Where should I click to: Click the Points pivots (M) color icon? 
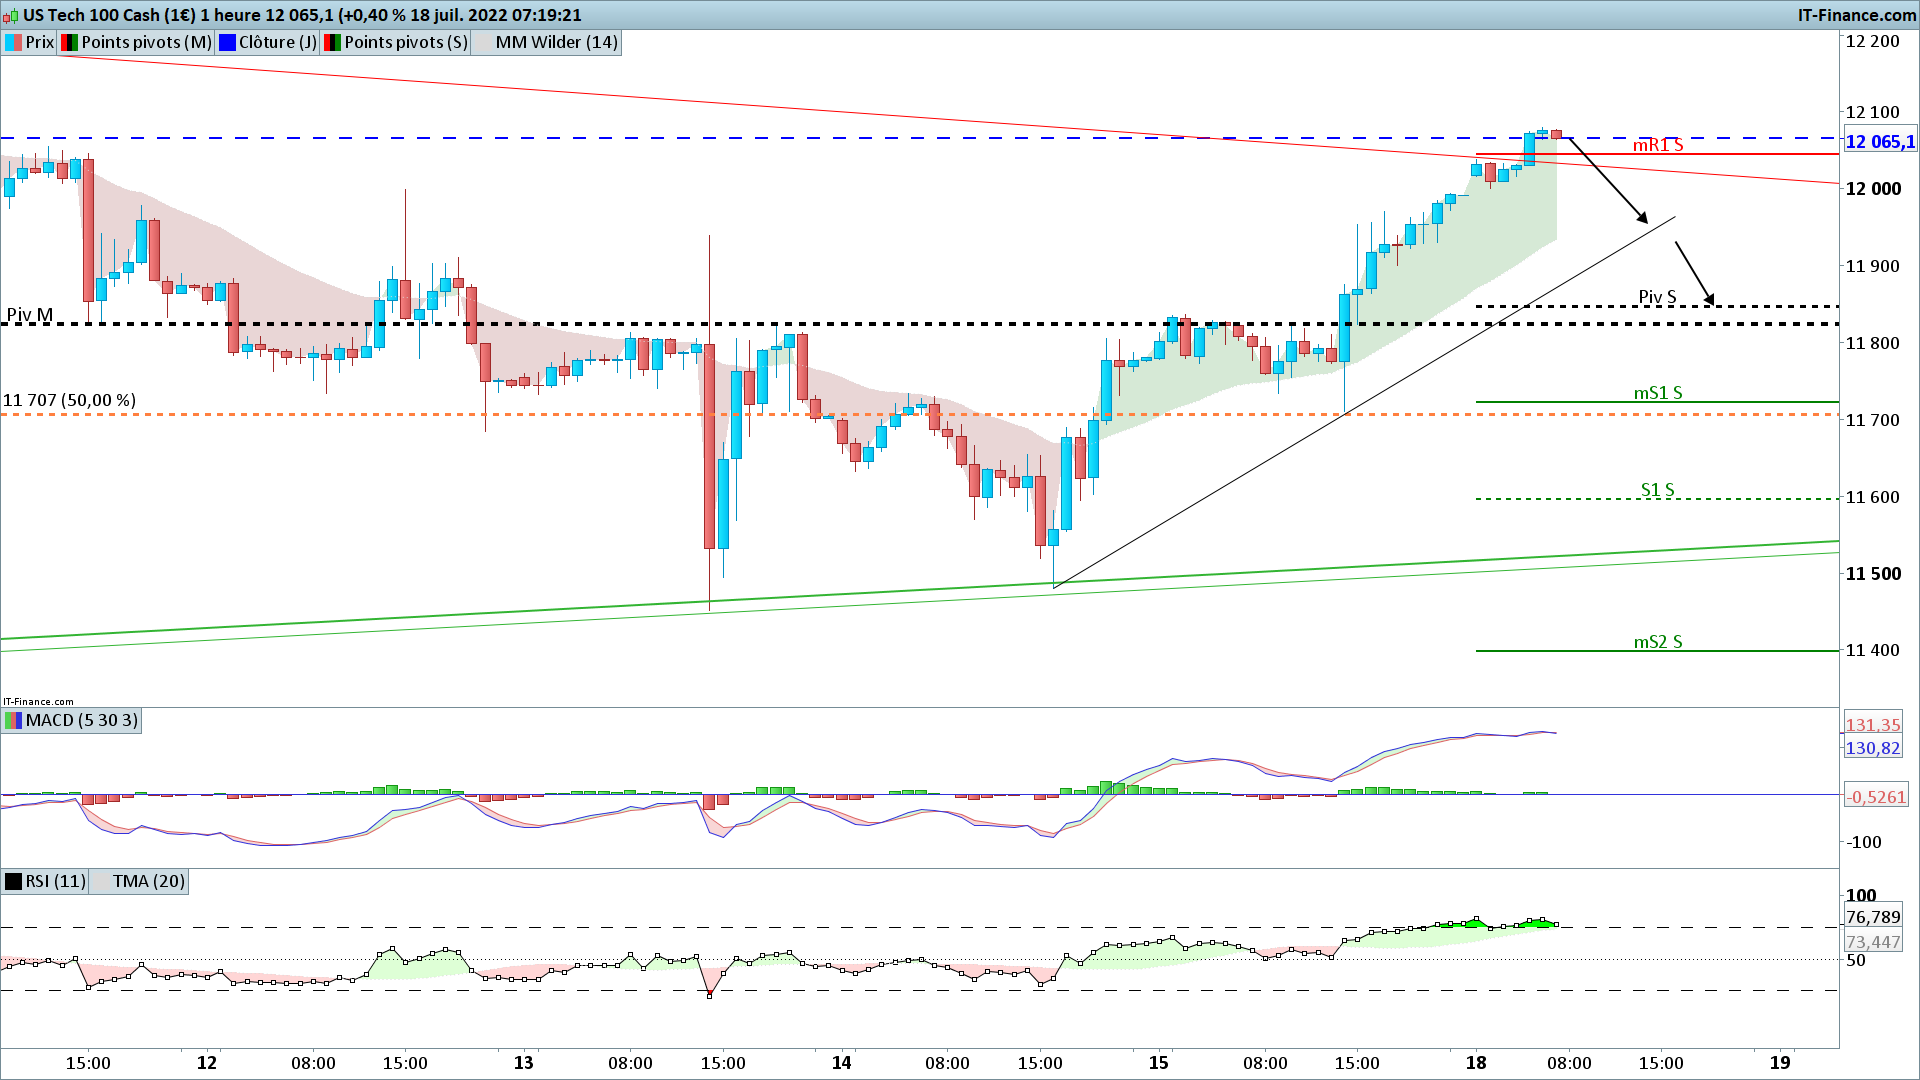click(69, 42)
